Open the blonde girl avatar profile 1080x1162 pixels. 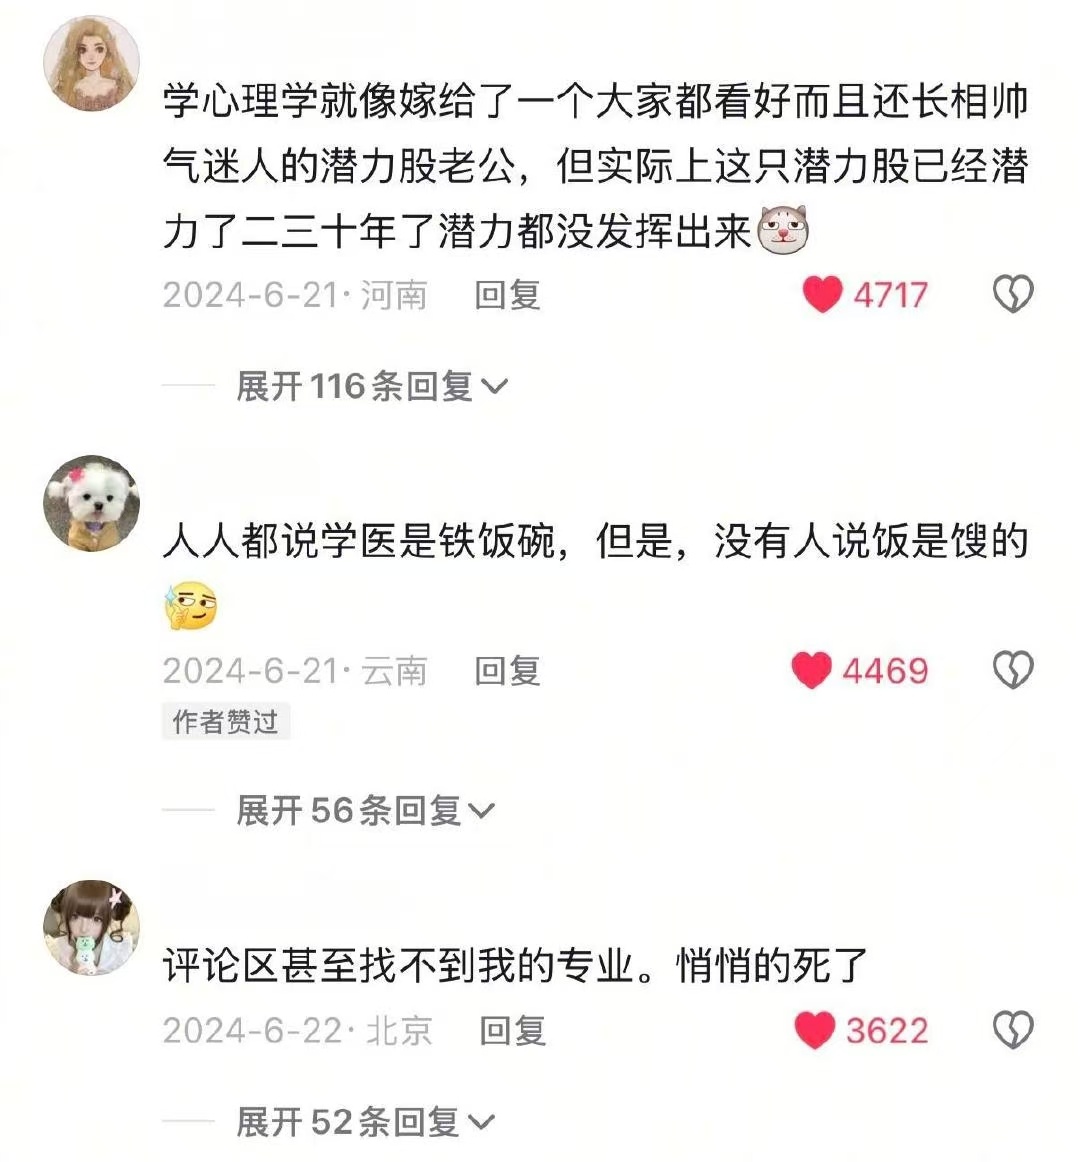(92, 63)
